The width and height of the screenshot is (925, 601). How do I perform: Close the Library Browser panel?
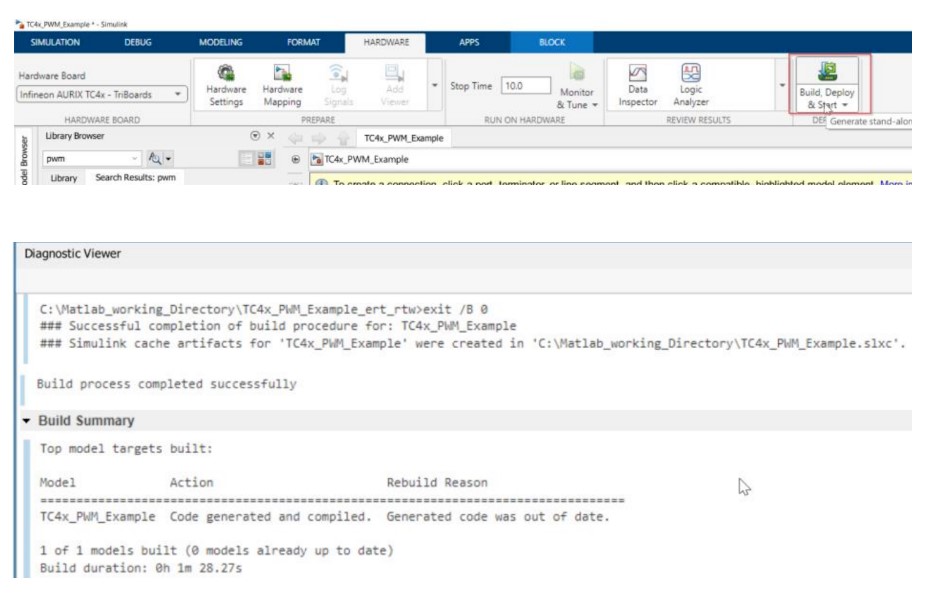pyautogui.click(x=271, y=136)
